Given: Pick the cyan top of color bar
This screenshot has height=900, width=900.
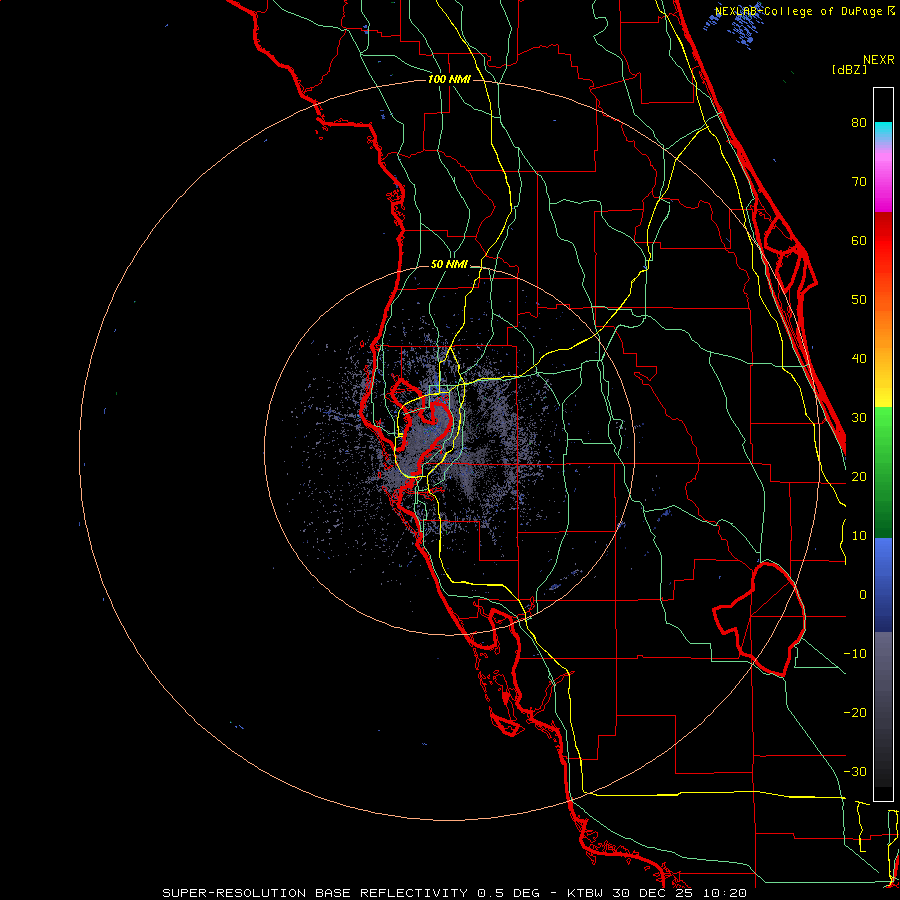Looking at the screenshot, I should point(883,129).
